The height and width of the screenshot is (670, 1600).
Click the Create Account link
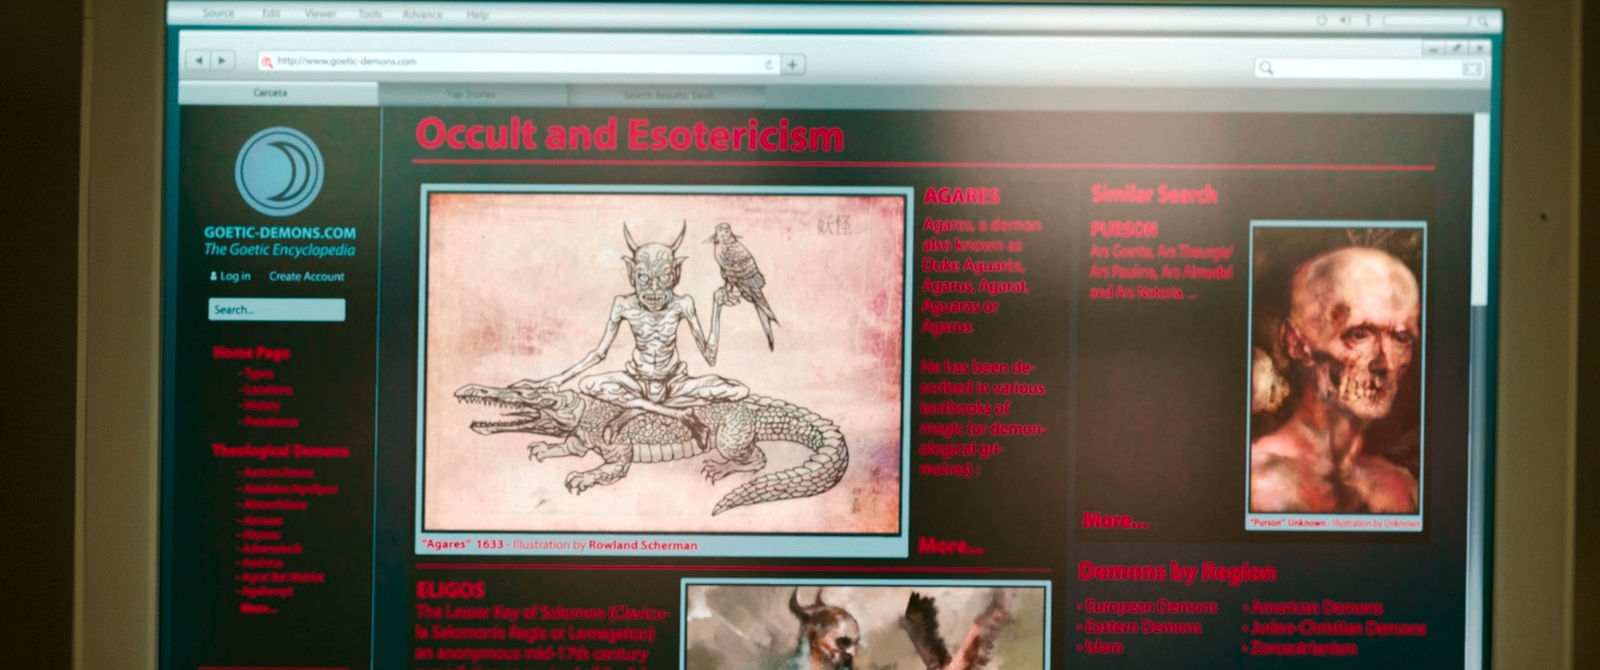click(x=306, y=277)
